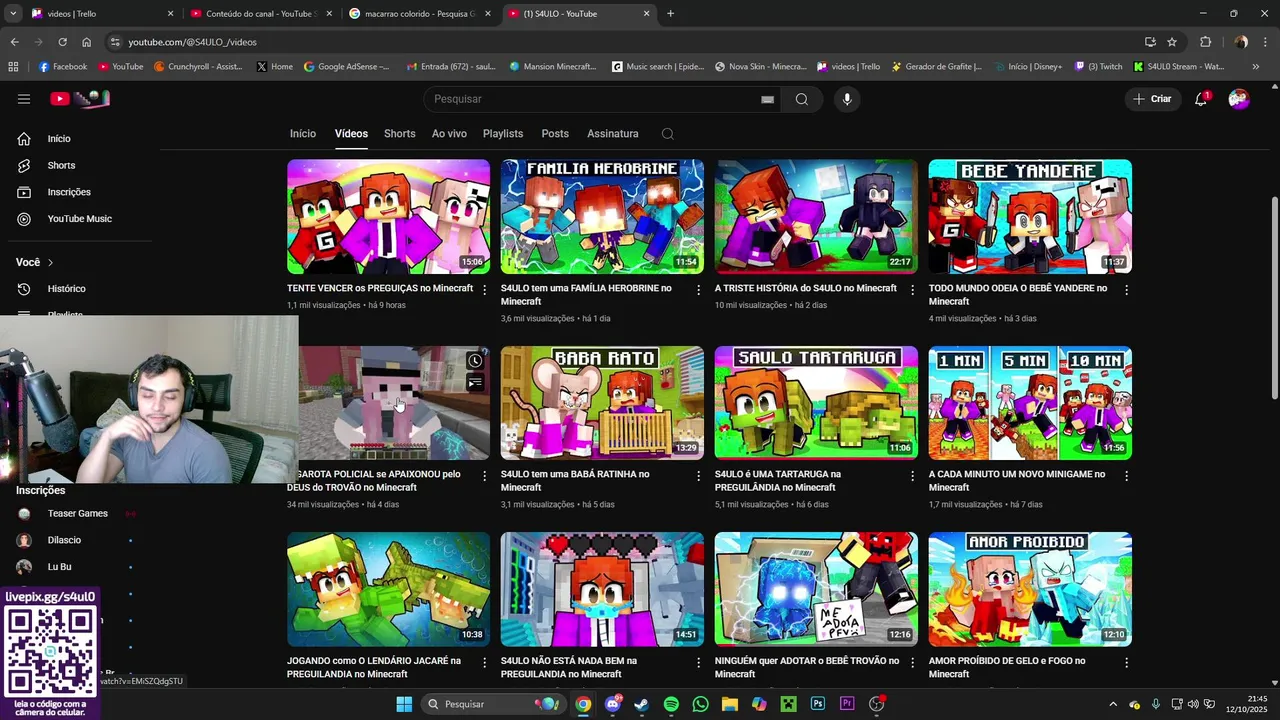
Task: Open options for GAROTA POLICIAL video
Action: point(485,475)
